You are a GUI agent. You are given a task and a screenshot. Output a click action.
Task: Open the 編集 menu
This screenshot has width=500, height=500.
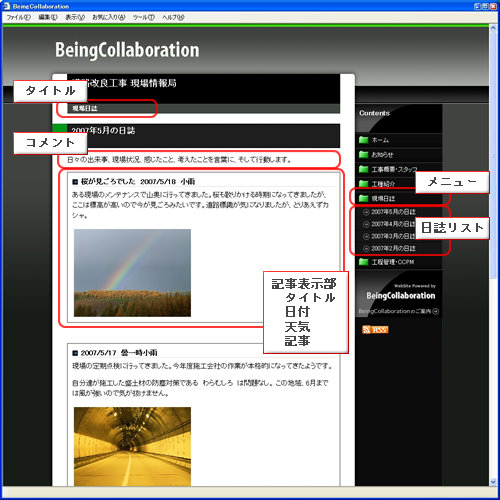(x=48, y=17)
